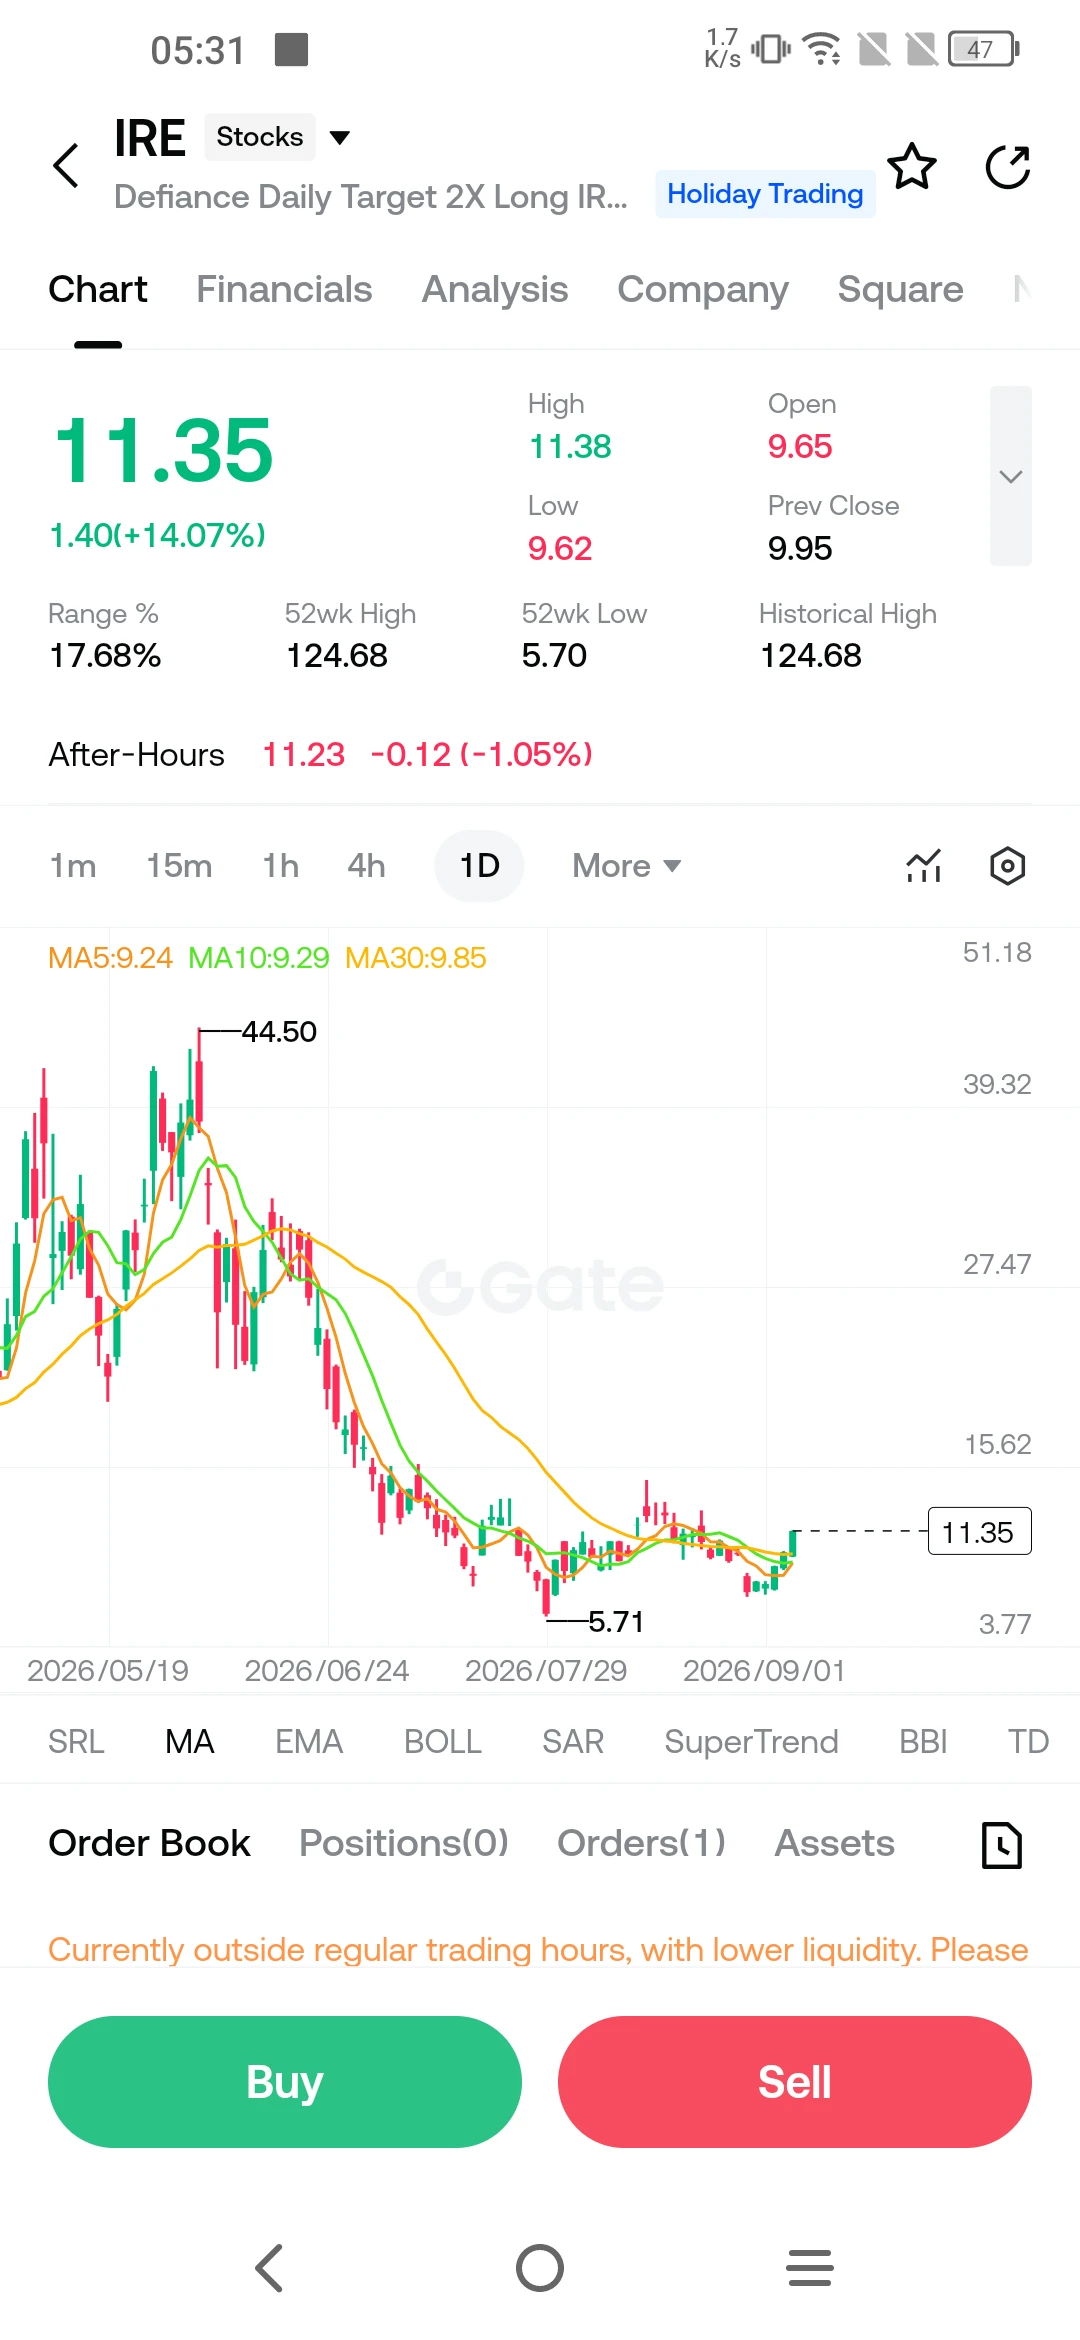Open More timeframe dropdown

tap(626, 866)
